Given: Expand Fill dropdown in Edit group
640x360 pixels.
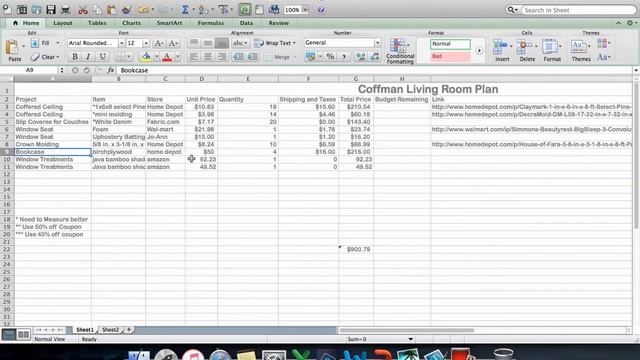Looking at the screenshot, I should pos(58,43).
